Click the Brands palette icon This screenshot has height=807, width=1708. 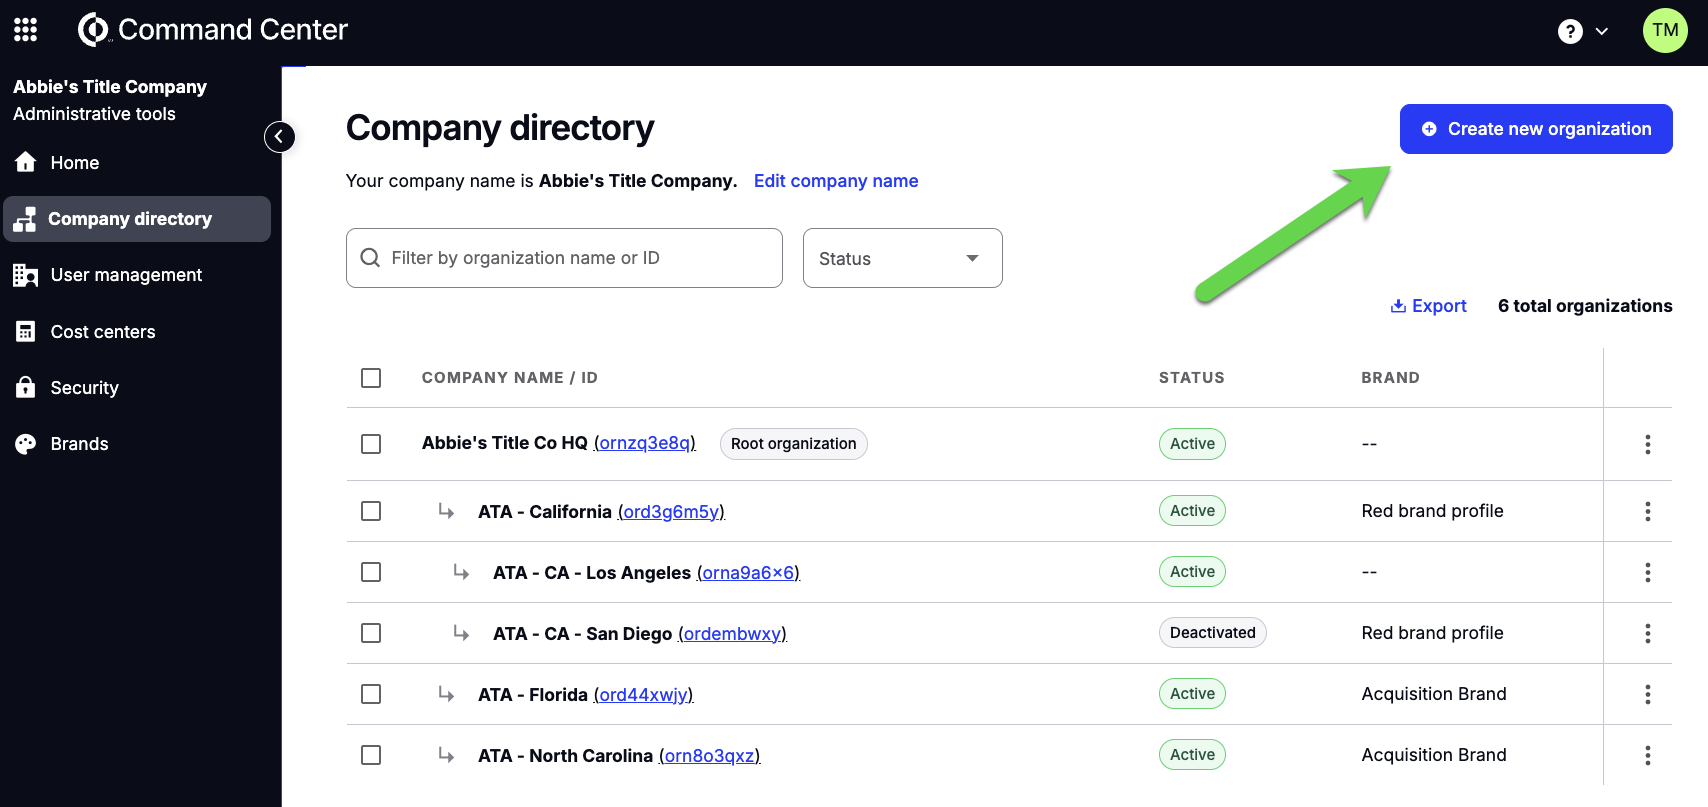click(26, 444)
